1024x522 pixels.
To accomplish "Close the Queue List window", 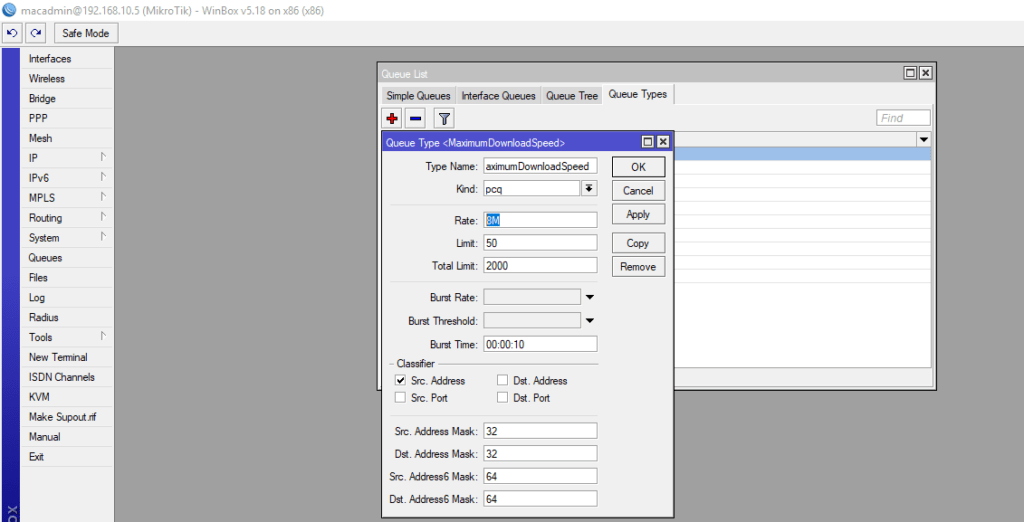I will [x=925, y=74].
